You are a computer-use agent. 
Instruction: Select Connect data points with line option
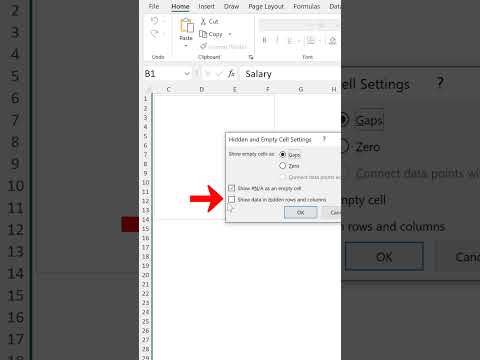(x=283, y=177)
